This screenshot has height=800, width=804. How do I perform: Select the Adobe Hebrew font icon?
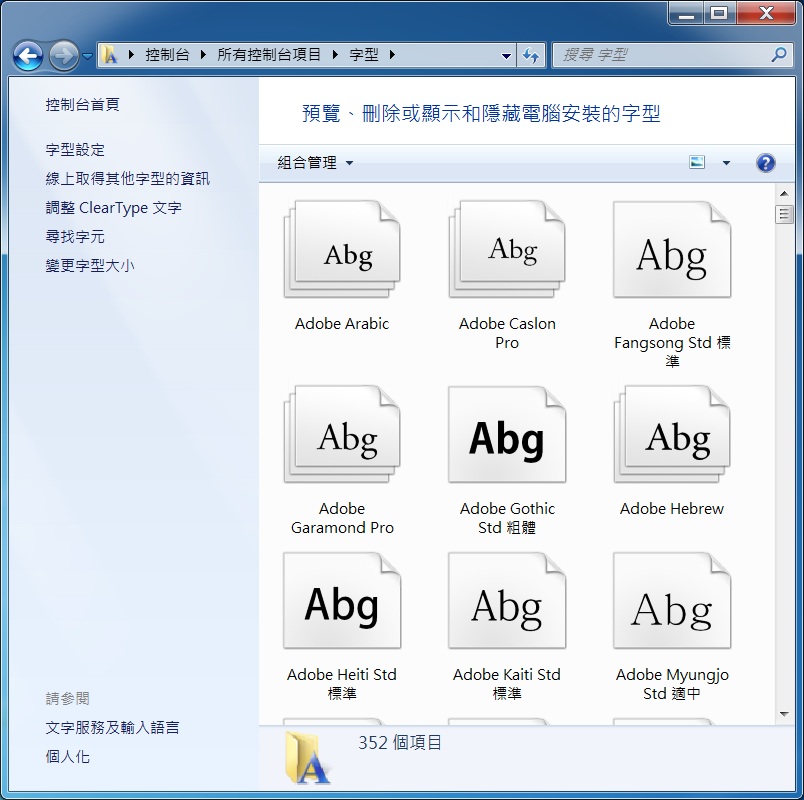[672, 434]
